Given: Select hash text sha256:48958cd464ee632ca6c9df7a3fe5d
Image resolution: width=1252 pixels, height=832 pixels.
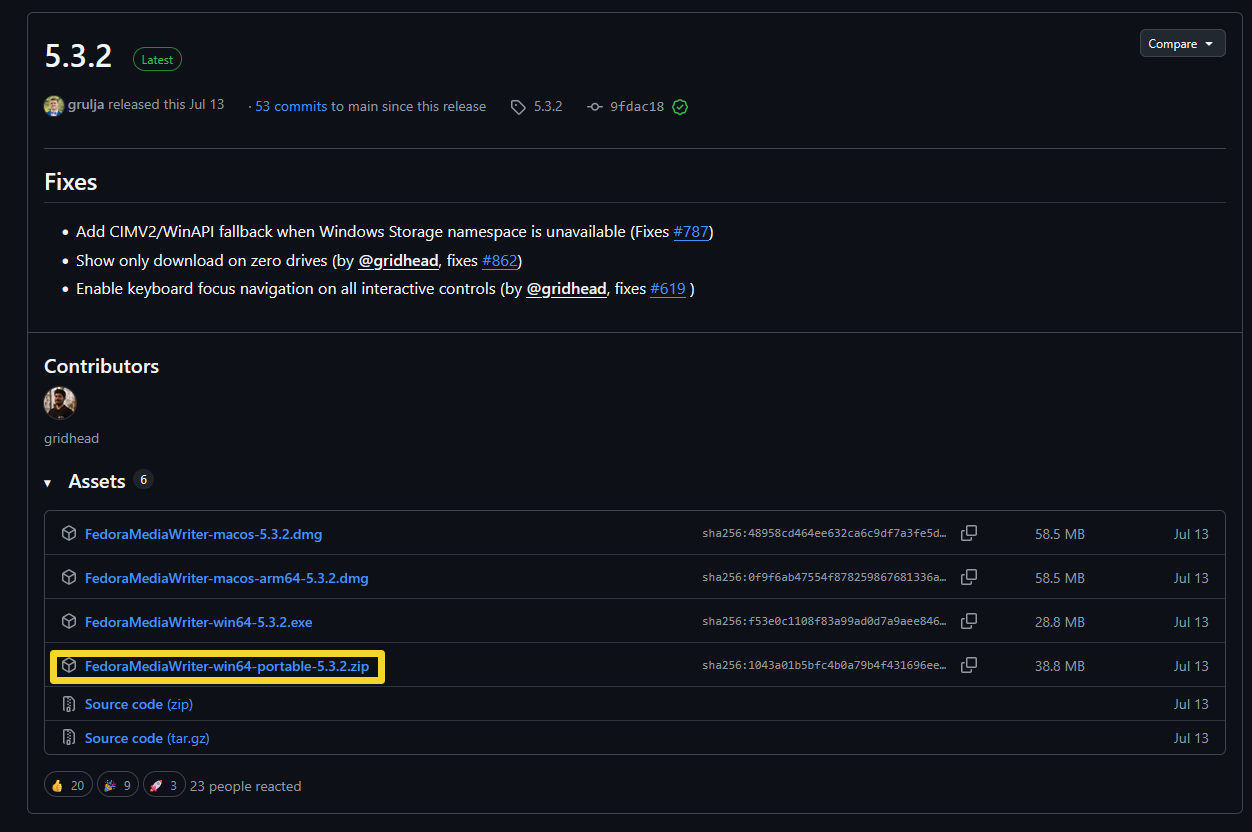Looking at the screenshot, I should click(x=824, y=534).
